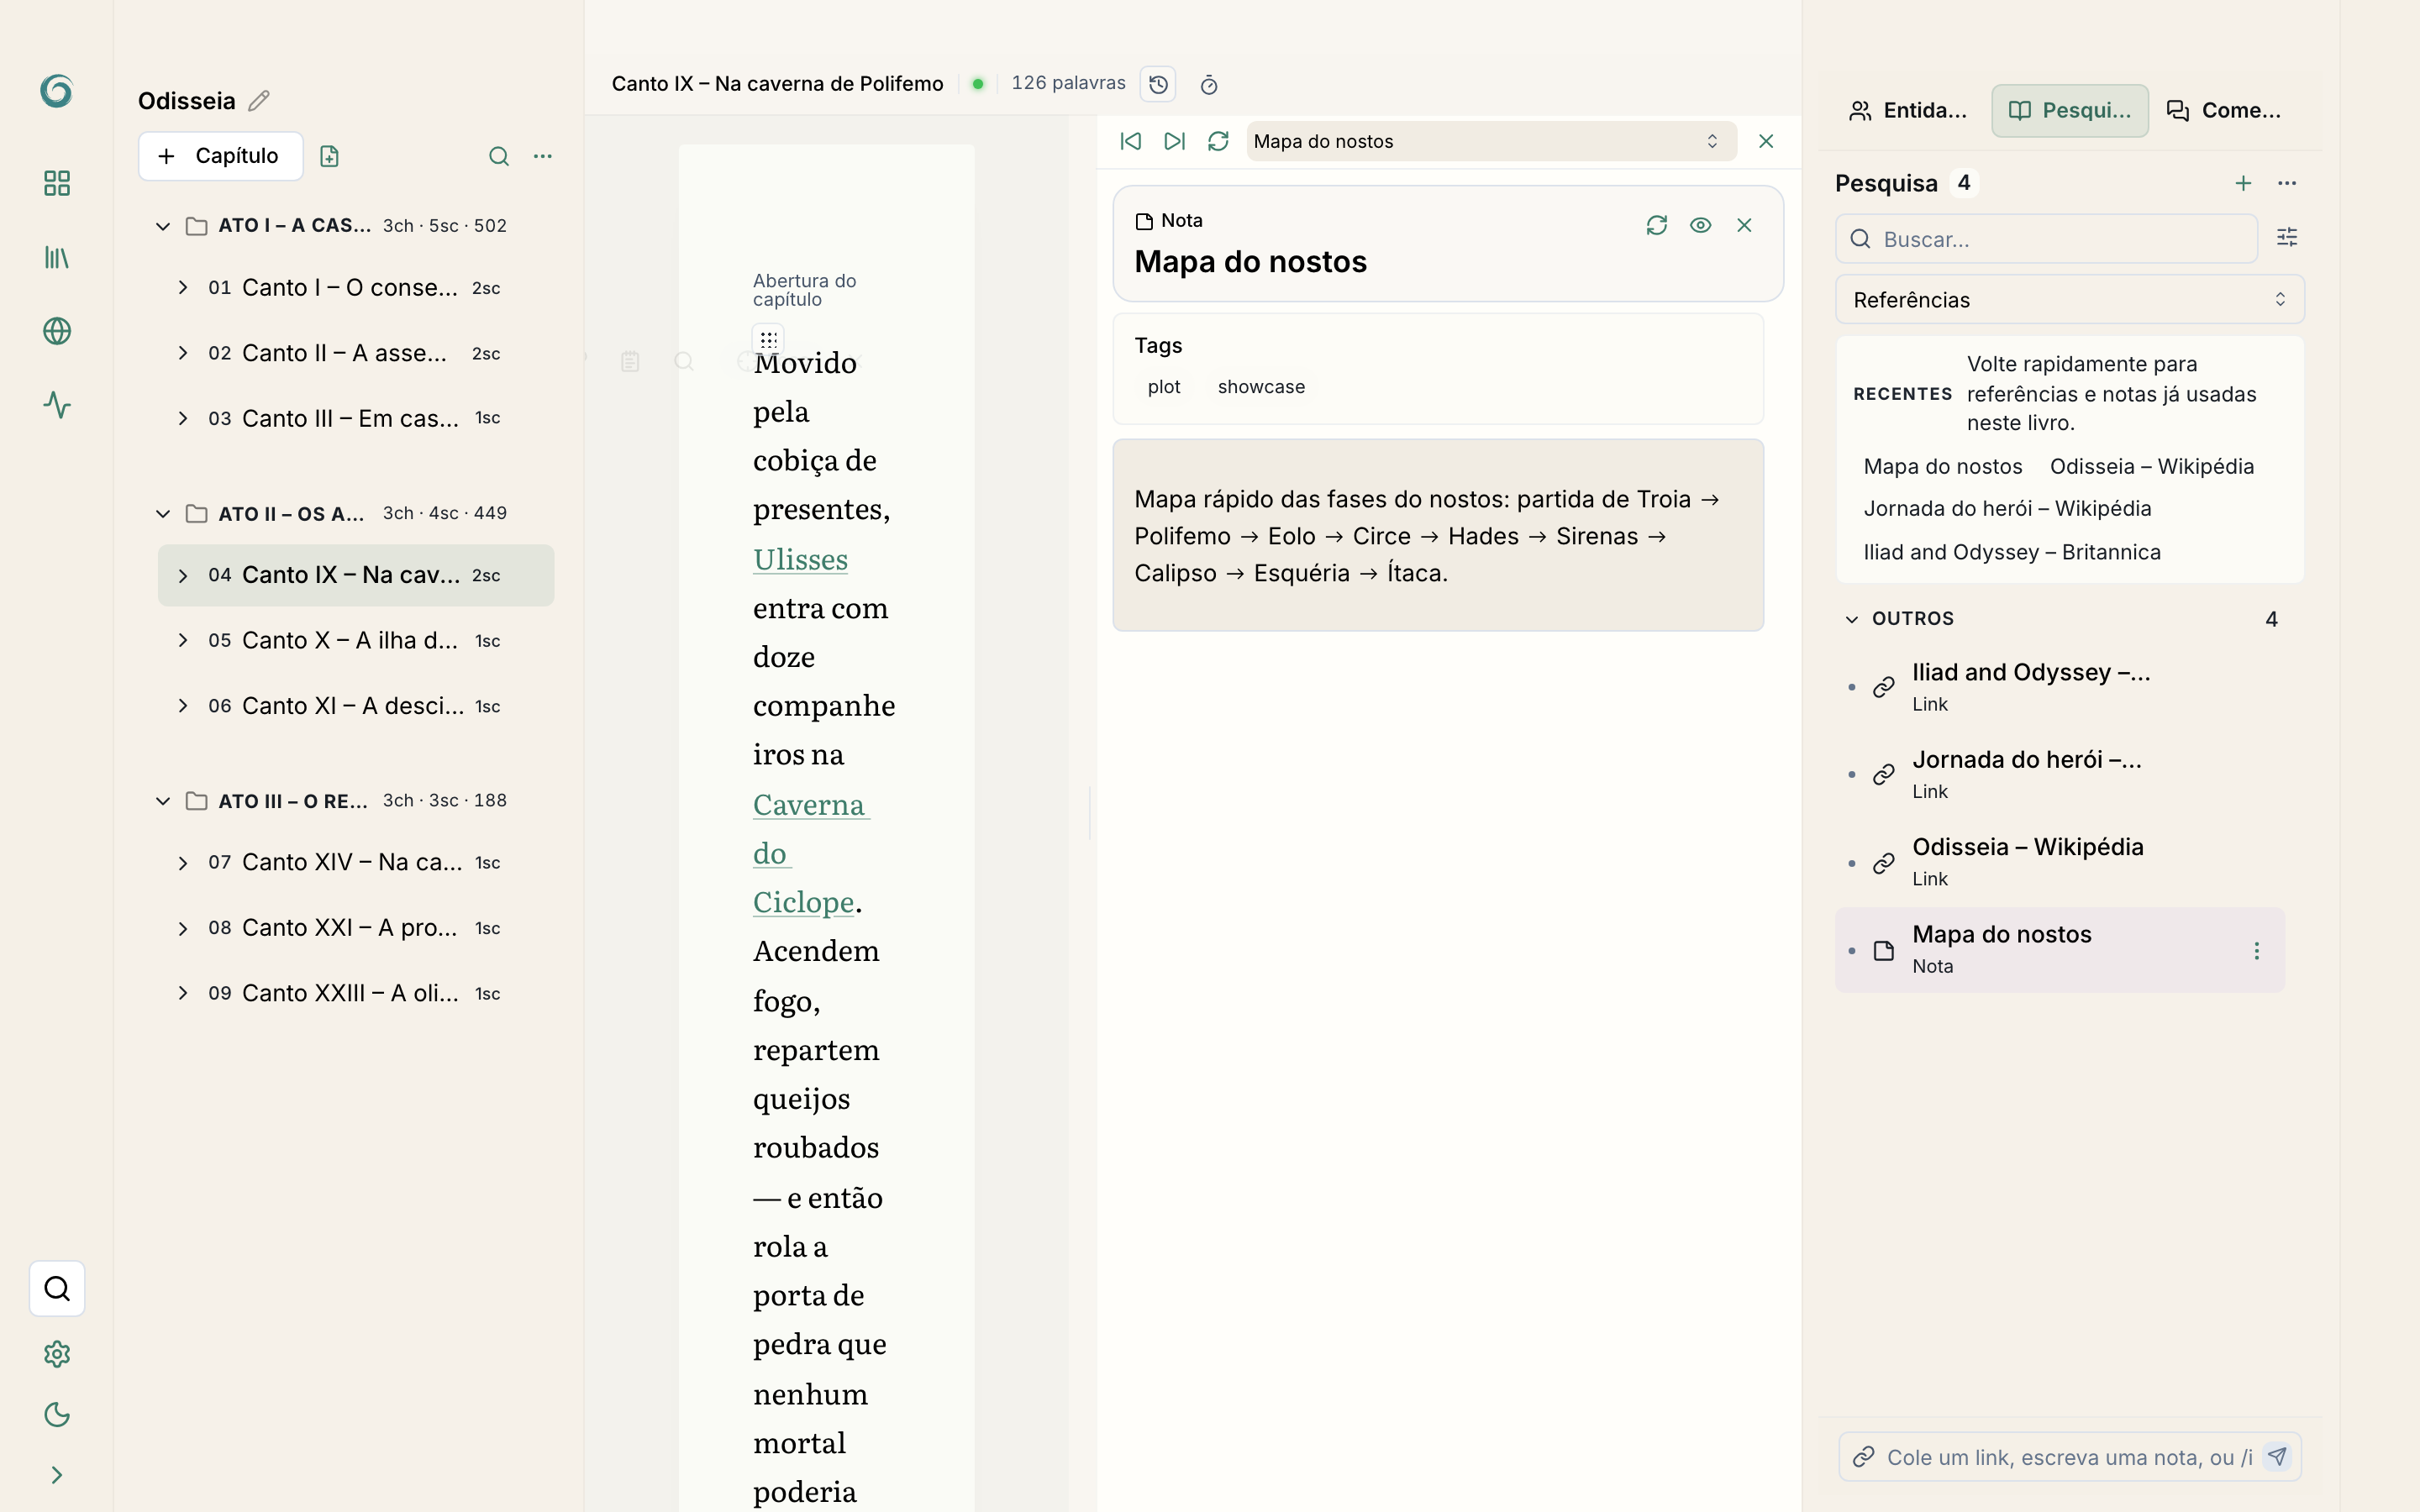Click the search button at sidebar bottom

click(57, 1288)
